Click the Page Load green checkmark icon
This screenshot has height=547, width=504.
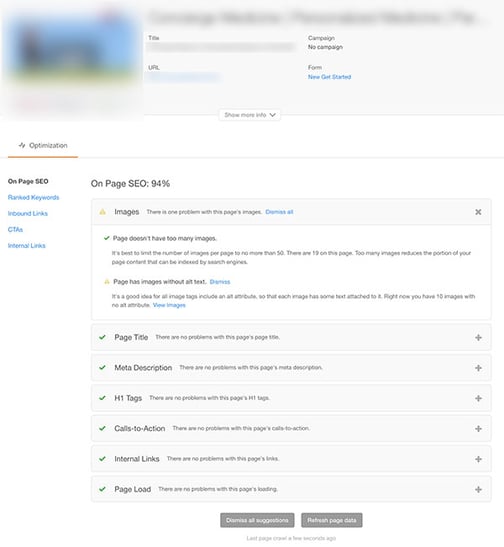tap(102, 489)
